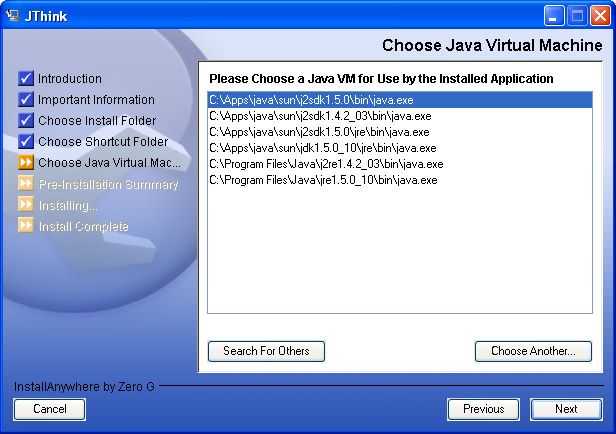The height and width of the screenshot is (434, 616).
Task: Click the arrow icon beside Pre-Installation Summary
Action: (26, 183)
